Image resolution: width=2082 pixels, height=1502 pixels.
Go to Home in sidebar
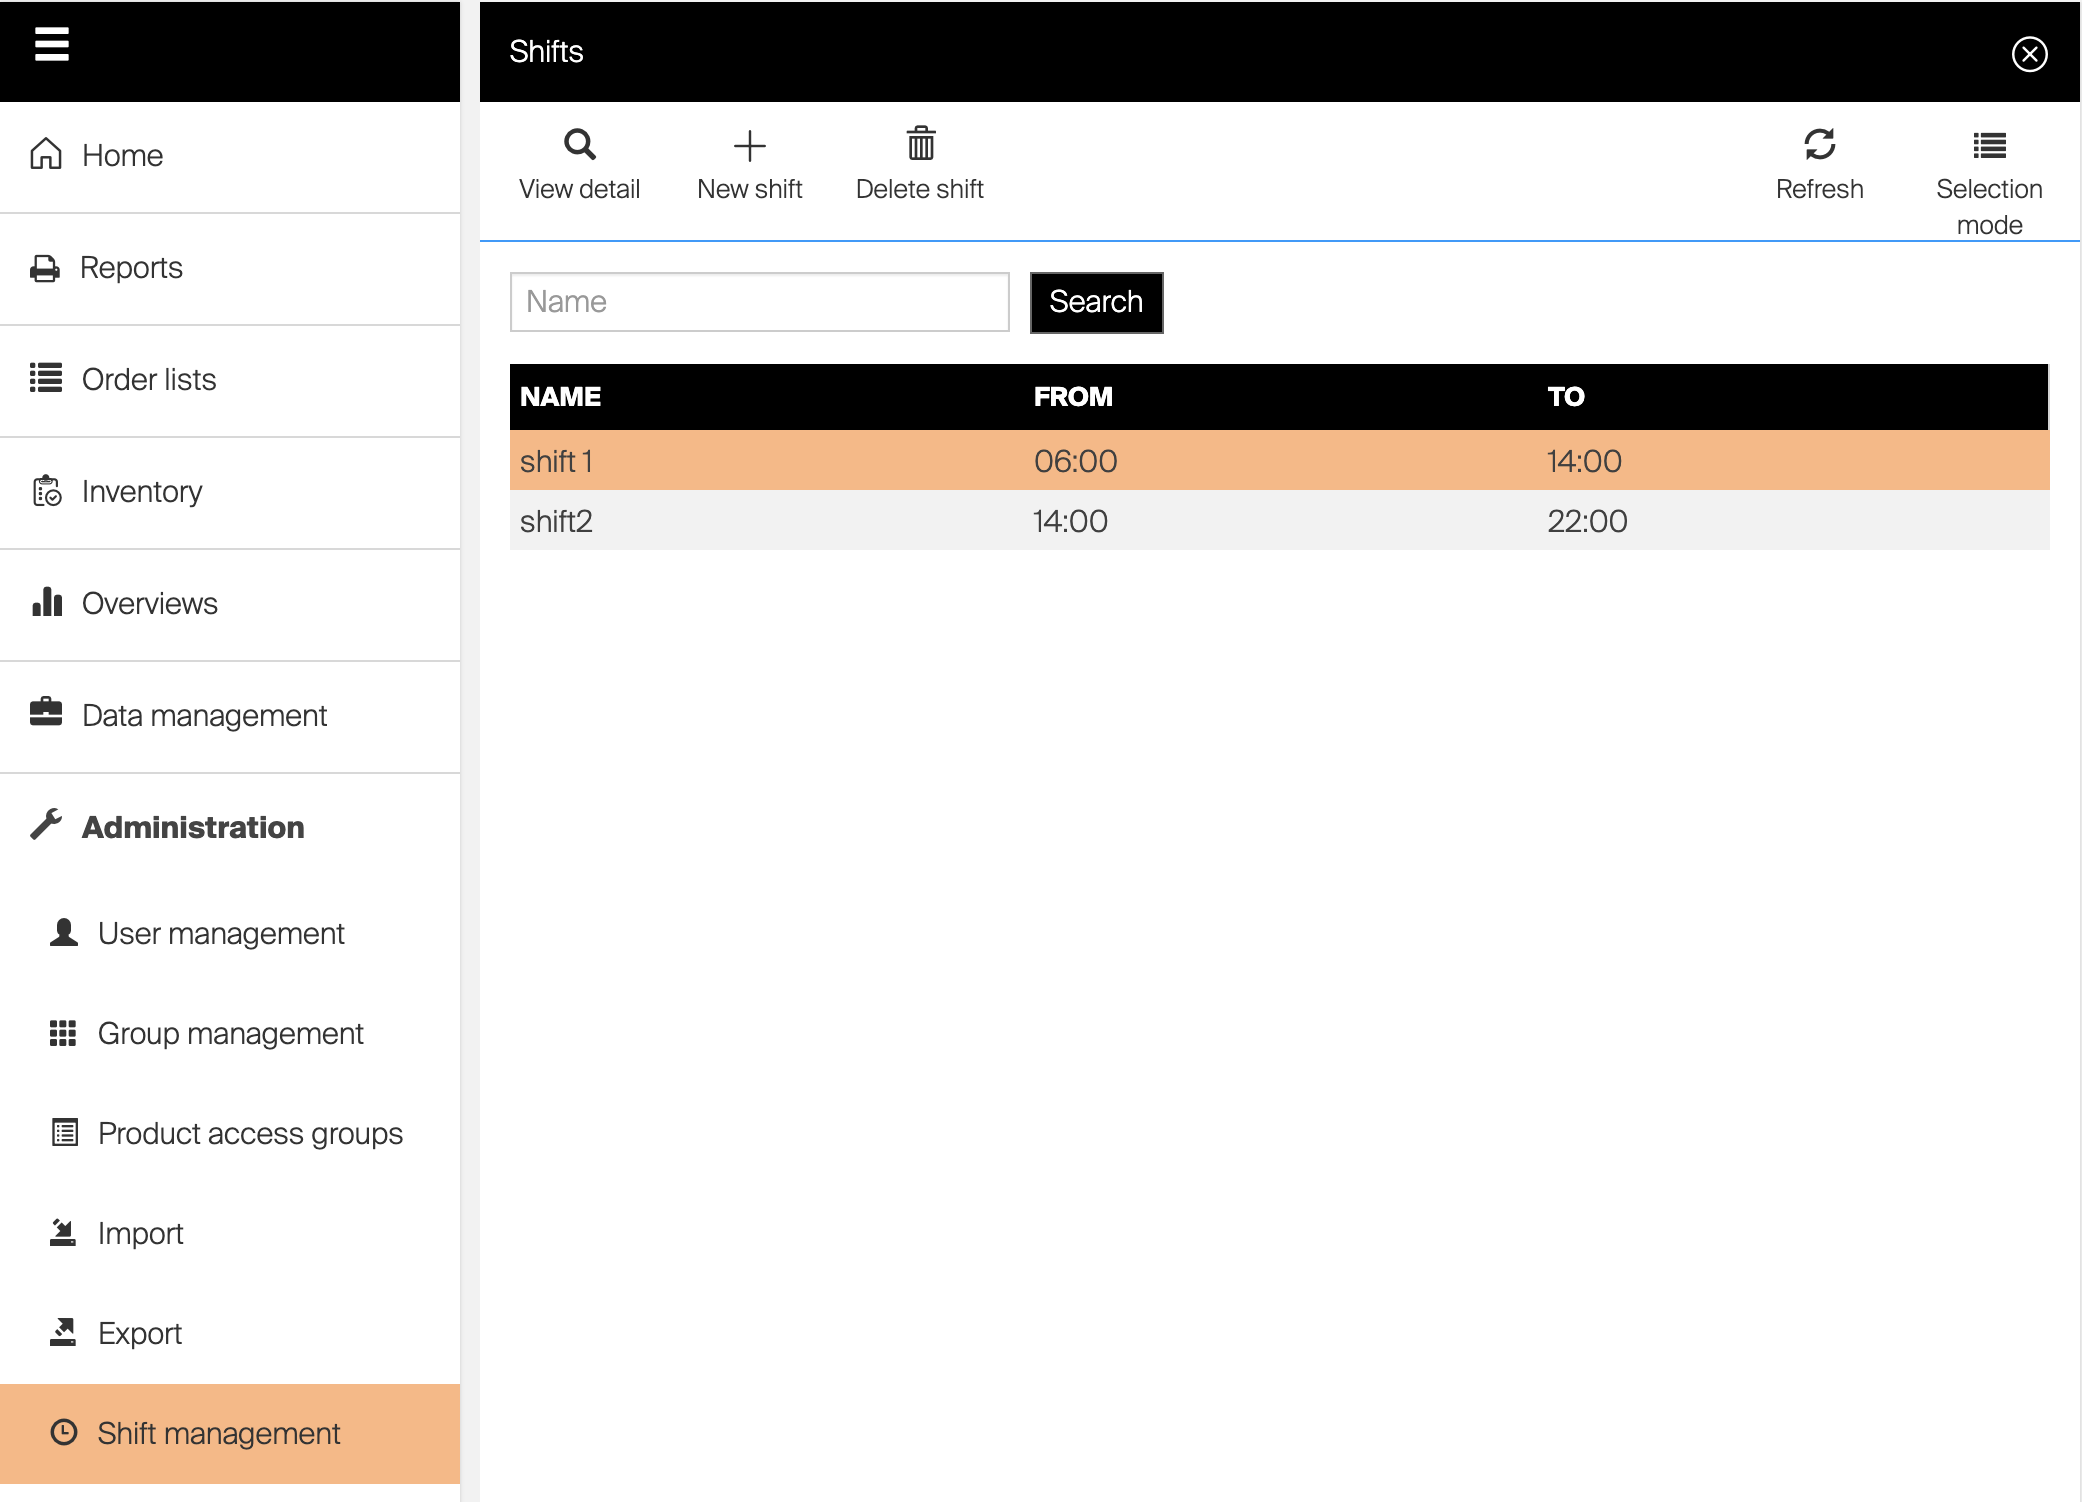pos(122,156)
